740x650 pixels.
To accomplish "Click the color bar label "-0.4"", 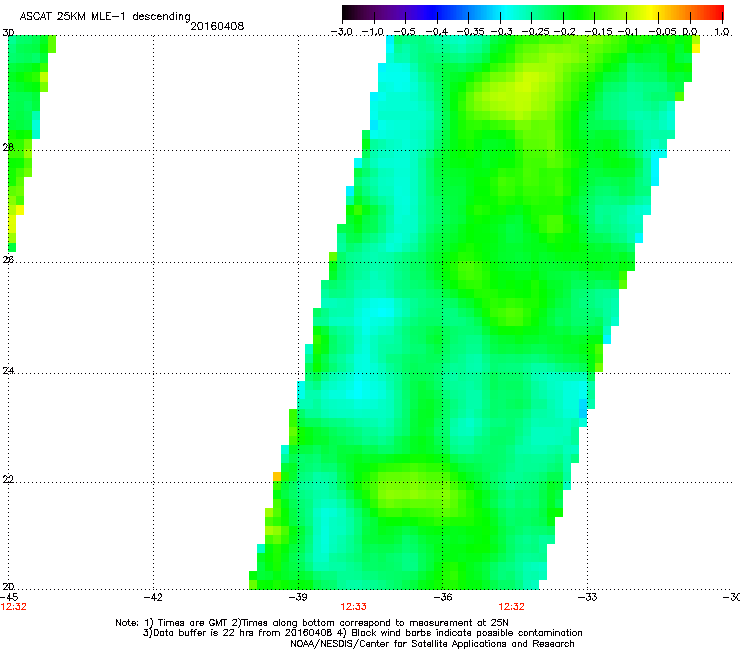I will (436, 32).
